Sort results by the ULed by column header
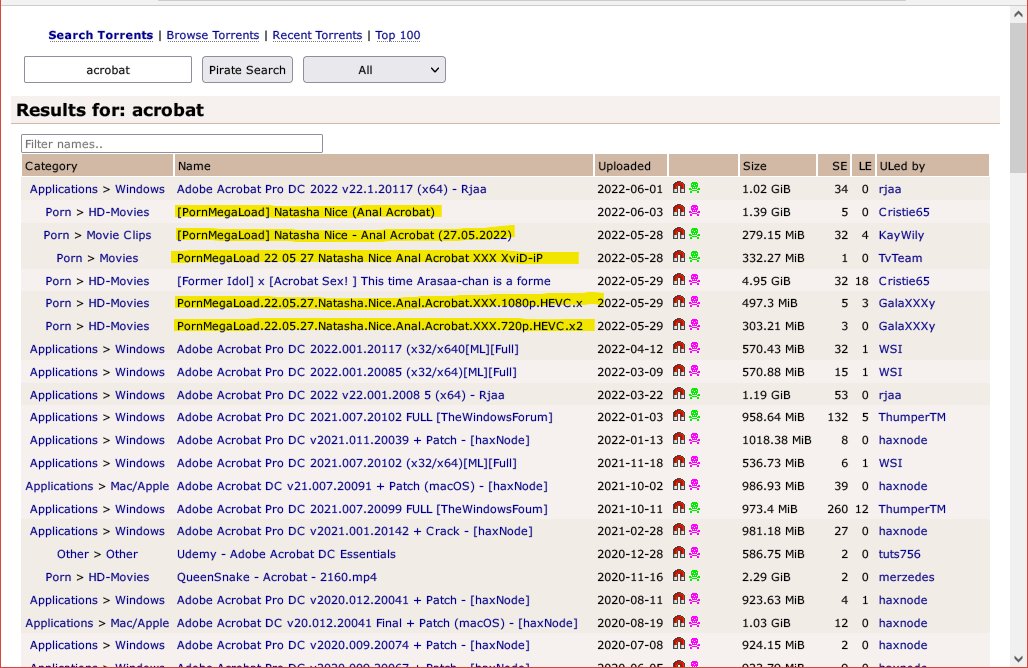This screenshot has height=668, width=1028. point(932,166)
